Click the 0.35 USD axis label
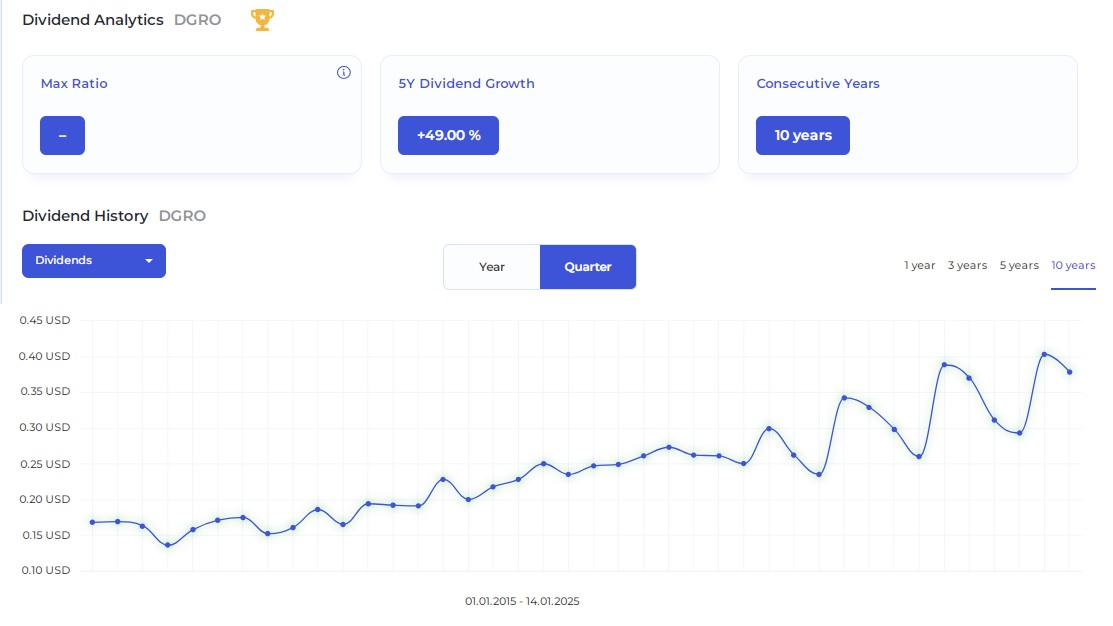The width and height of the screenshot is (1113, 626). 45,391
